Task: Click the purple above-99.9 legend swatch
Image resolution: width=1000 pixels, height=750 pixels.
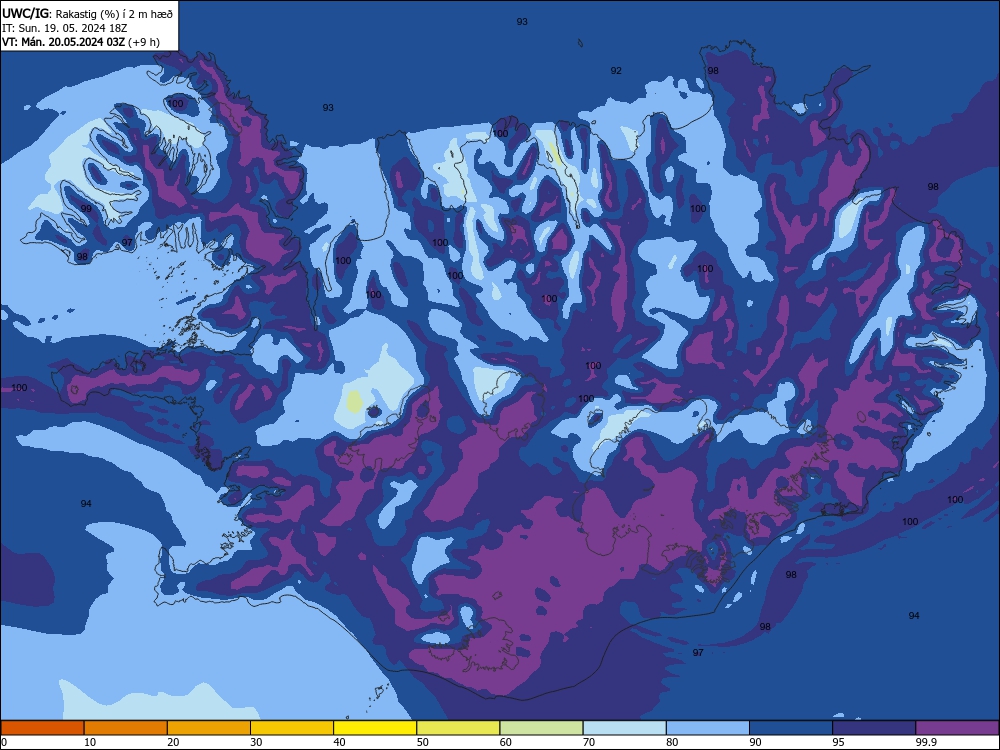Action: tap(957, 728)
